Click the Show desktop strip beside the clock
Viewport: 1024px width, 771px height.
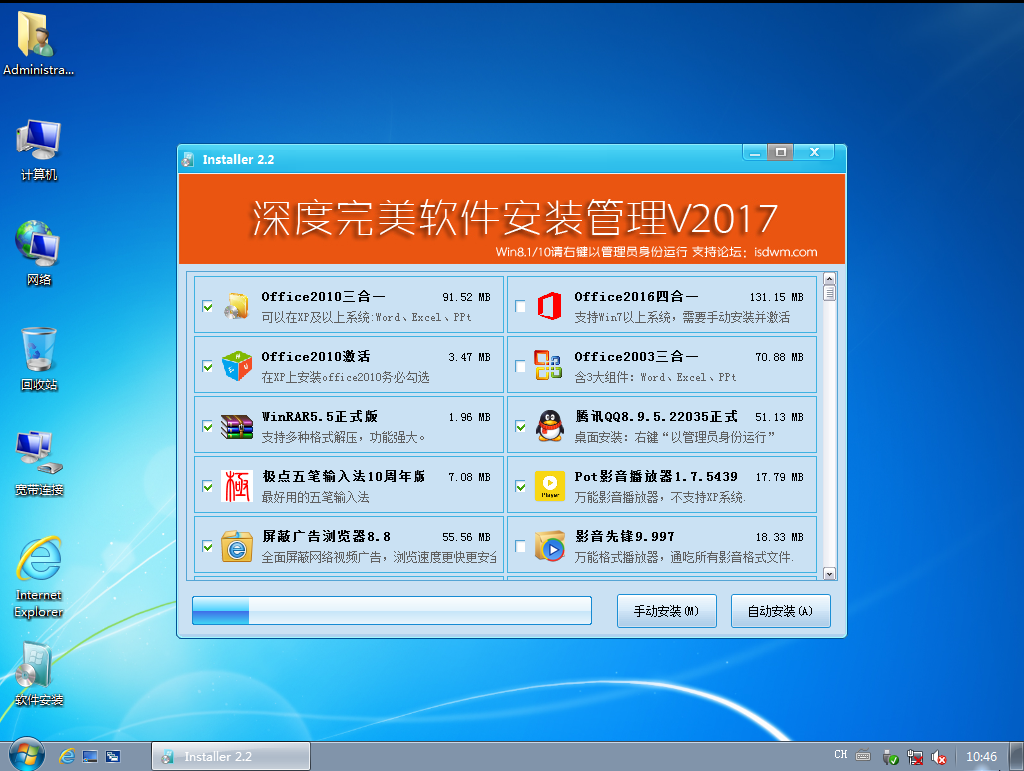[x=1017, y=756]
